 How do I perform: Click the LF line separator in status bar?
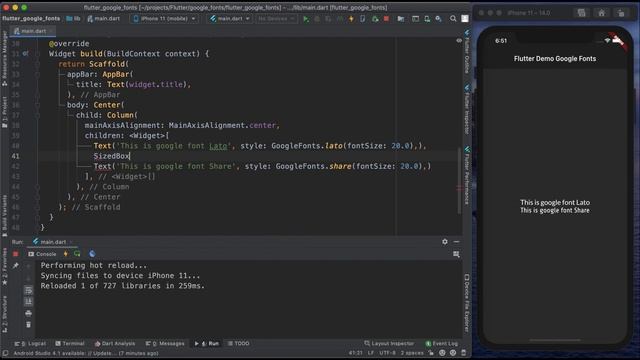pos(371,353)
